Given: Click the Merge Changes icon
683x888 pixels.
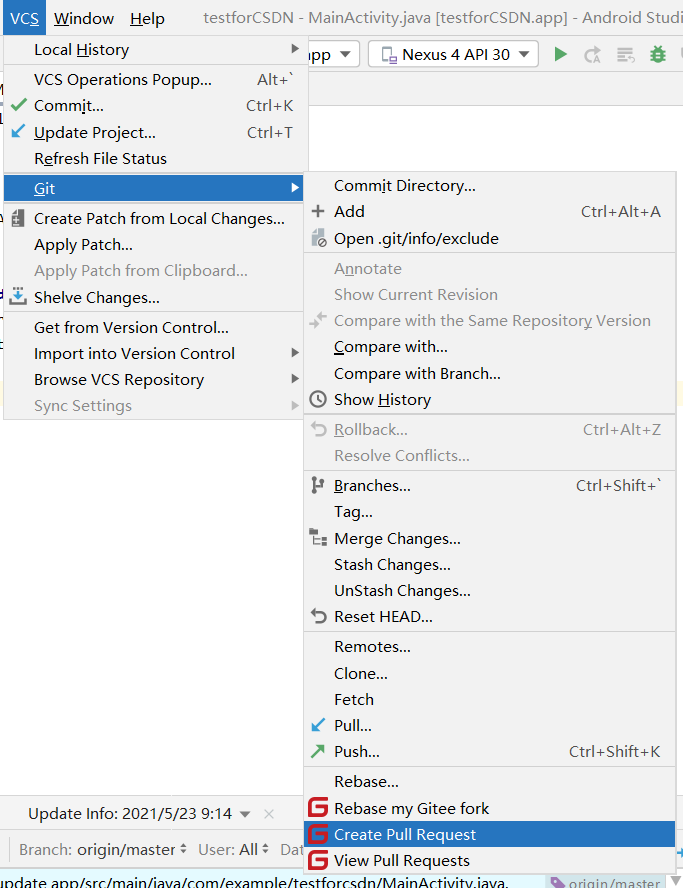Looking at the screenshot, I should coord(318,537).
